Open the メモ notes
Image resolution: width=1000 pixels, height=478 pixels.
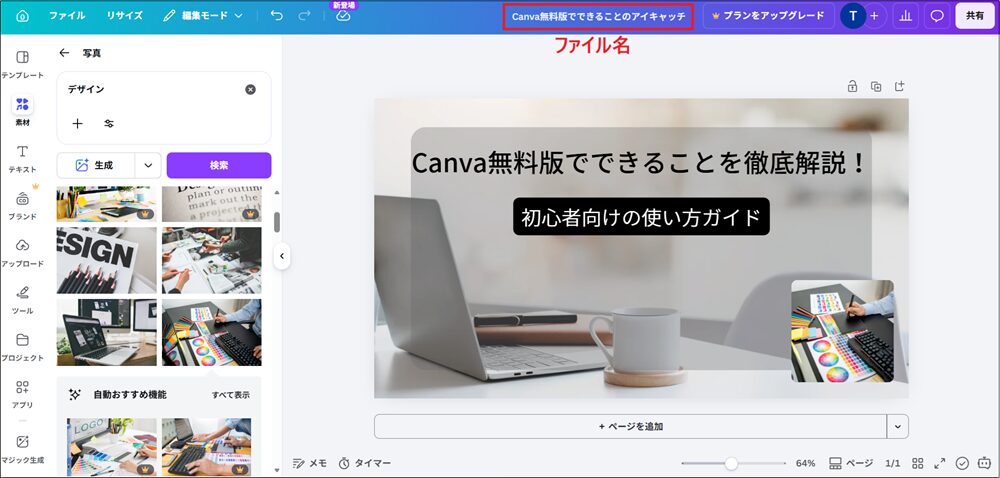pos(310,463)
